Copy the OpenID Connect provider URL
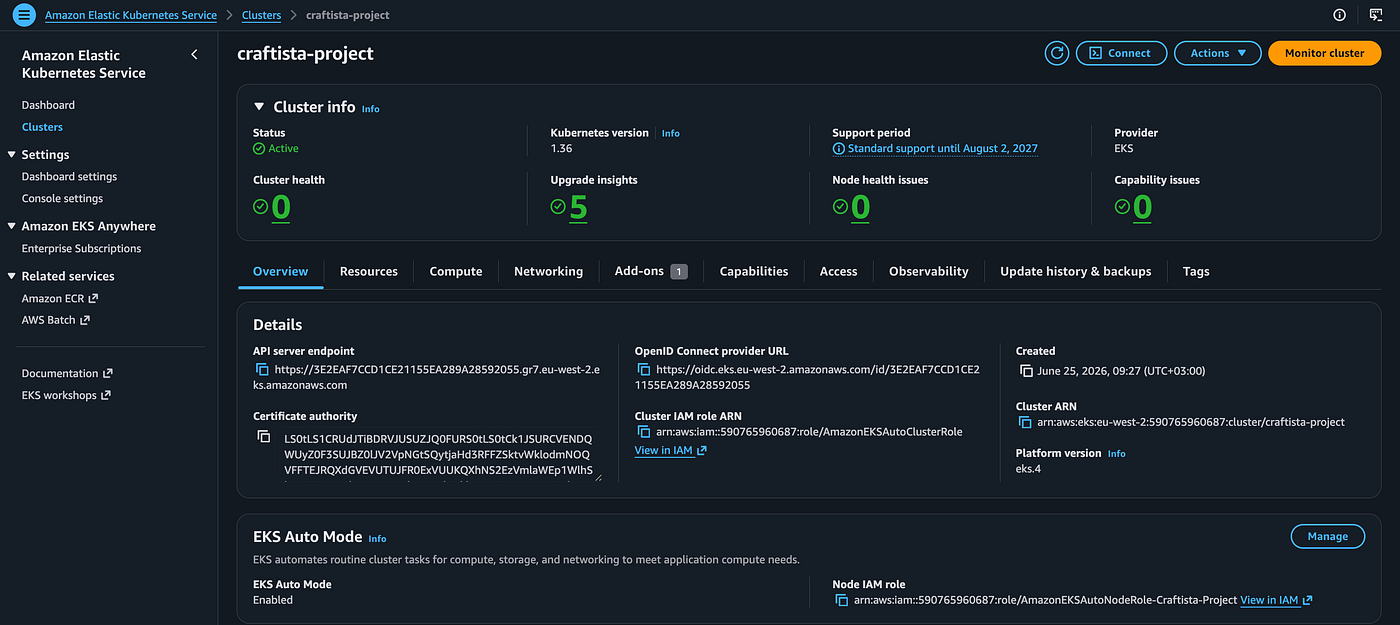 coord(645,370)
